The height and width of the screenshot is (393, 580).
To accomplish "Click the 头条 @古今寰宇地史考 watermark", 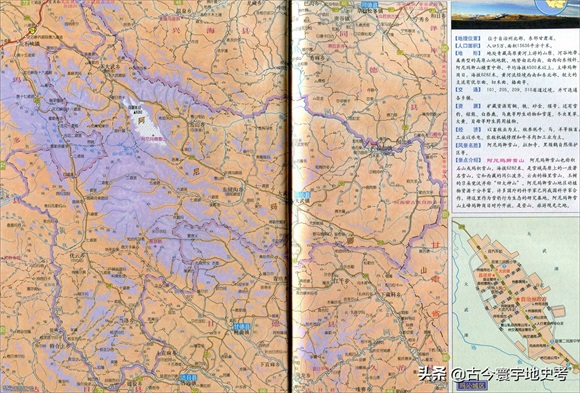I will pyautogui.click(x=493, y=374).
